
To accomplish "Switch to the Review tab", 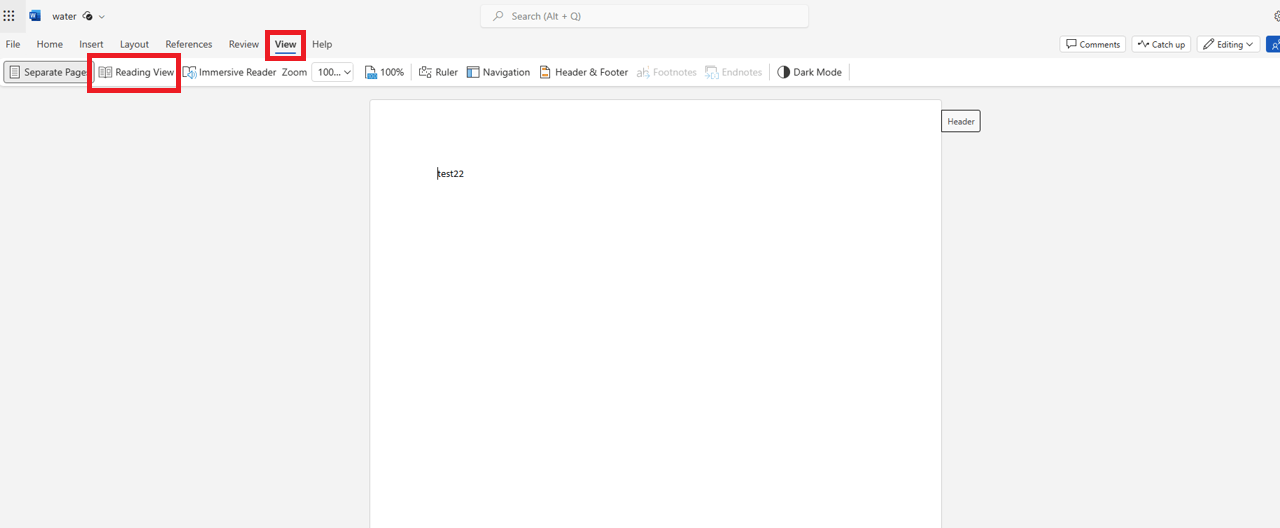I will pyautogui.click(x=243, y=44).
